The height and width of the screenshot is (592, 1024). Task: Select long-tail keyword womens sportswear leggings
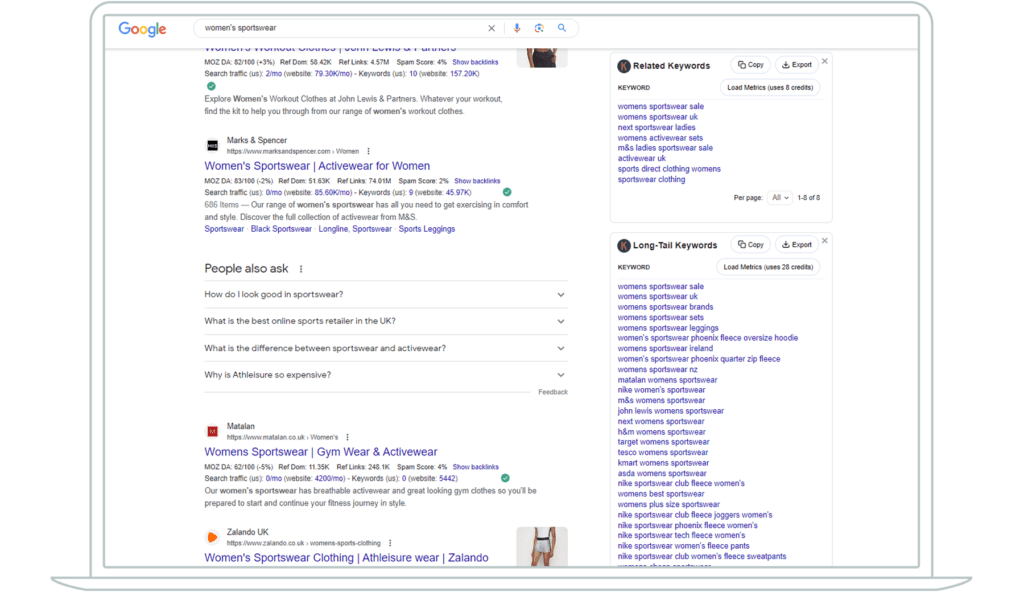667,328
